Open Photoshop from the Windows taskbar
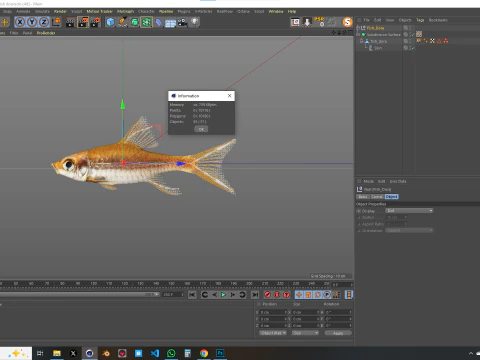The height and width of the screenshot is (360, 480). click(220, 353)
